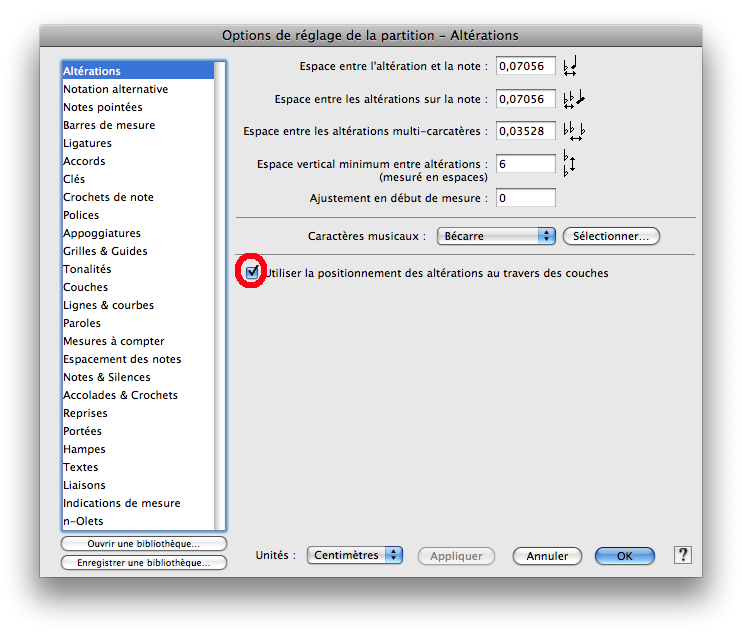
Task: Select Notation alternative in the category list
Action: point(115,89)
